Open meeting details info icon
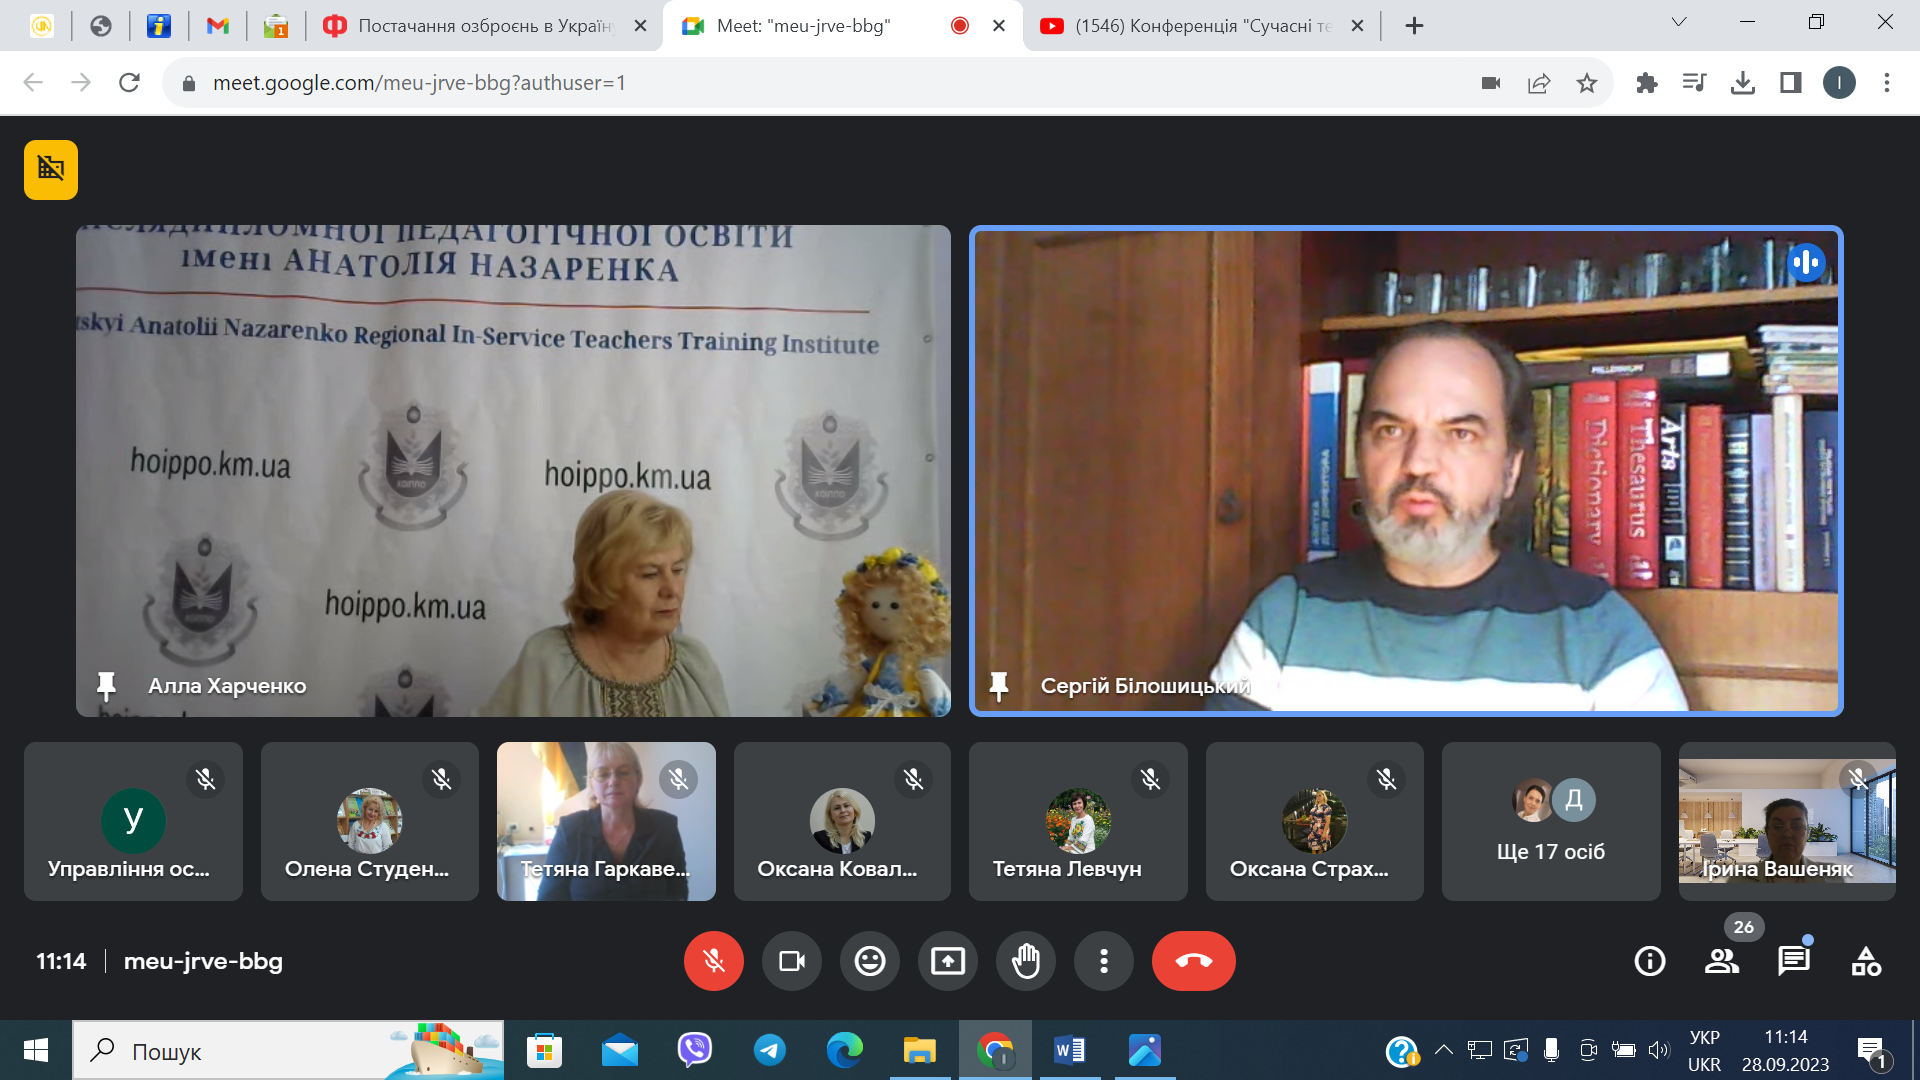The height and width of the screenshot is (1080, 1920). [x=1649, y=961]
